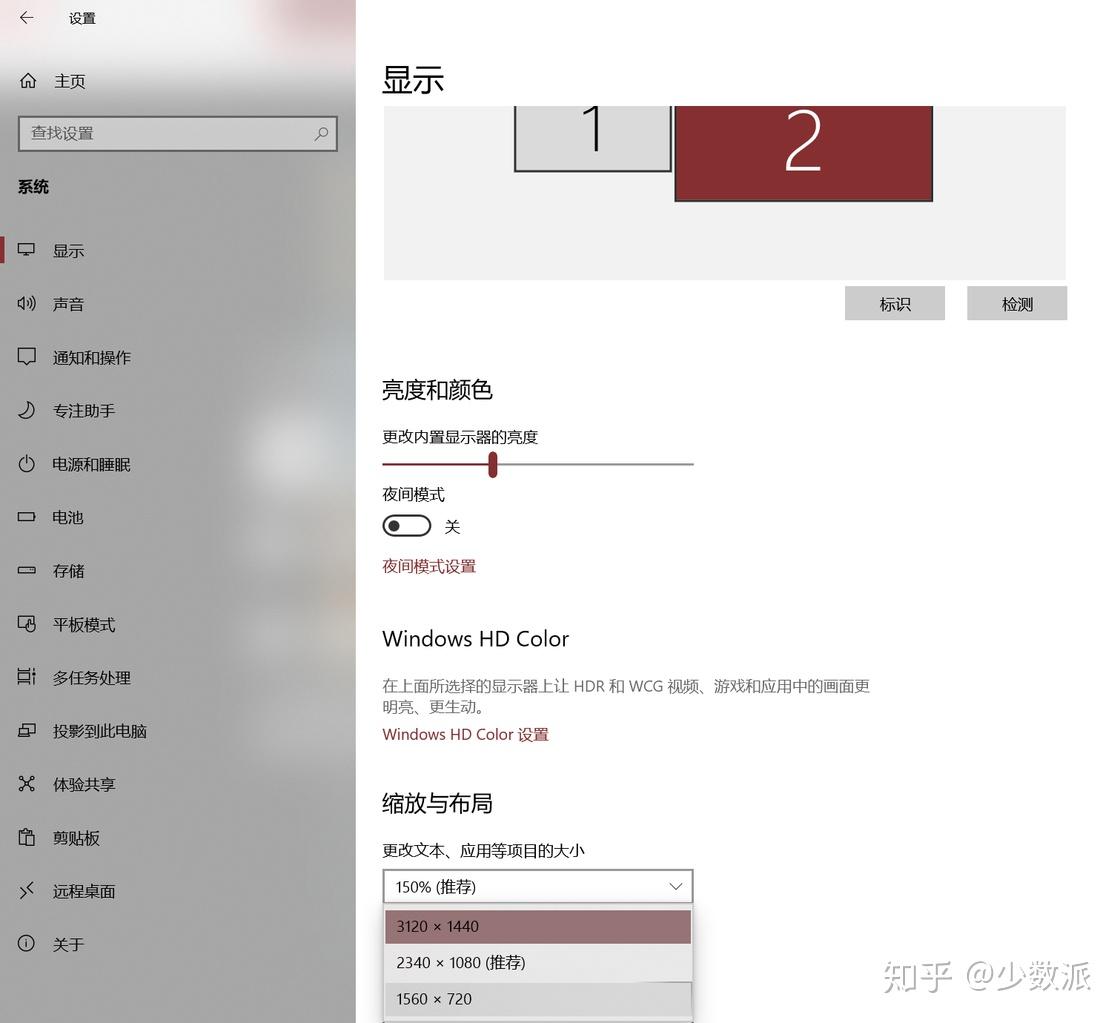Viewport: 1120px width, 1023px height.
Task: Click the 标识 button
Action: pos(895,304)
